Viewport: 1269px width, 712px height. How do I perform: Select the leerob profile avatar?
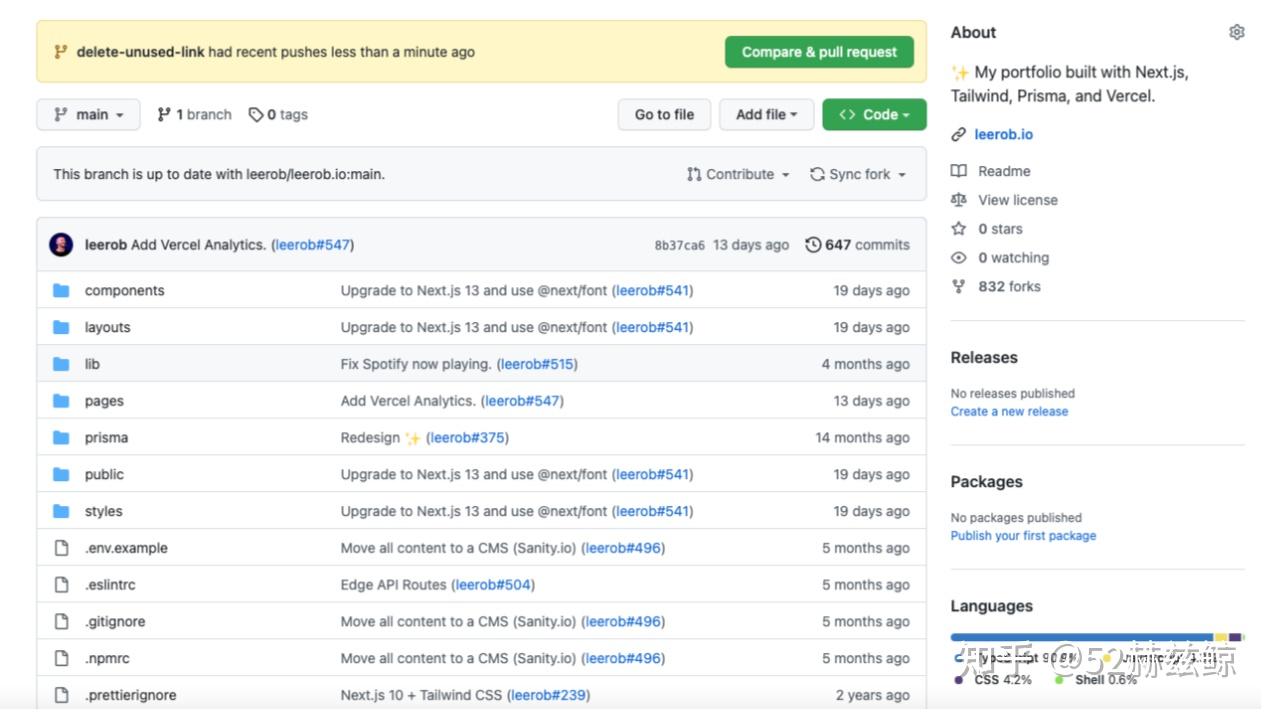(x=60, y=244)
